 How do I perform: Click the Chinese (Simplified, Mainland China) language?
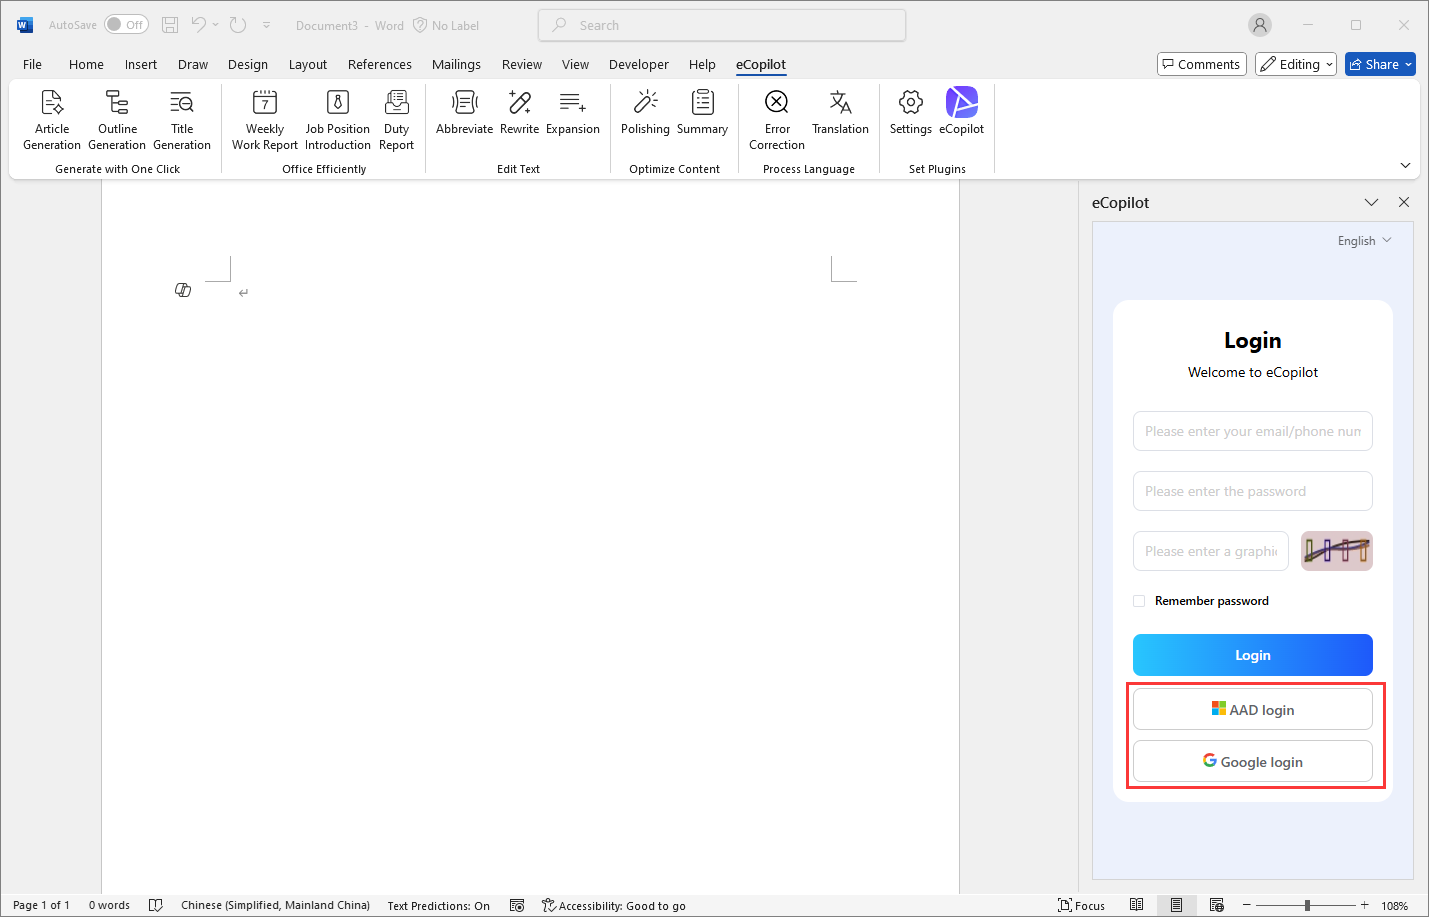coord(275,905)
